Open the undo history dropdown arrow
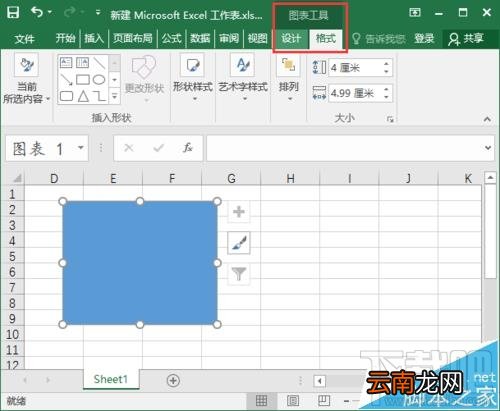This screenshot has height=411, width=500. coord(50,13)
